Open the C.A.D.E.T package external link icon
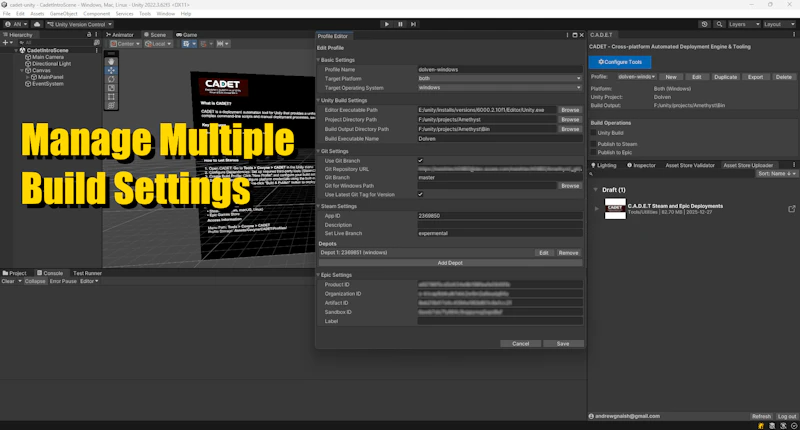This screenshot has height=430, width=800. pos(792,209)
